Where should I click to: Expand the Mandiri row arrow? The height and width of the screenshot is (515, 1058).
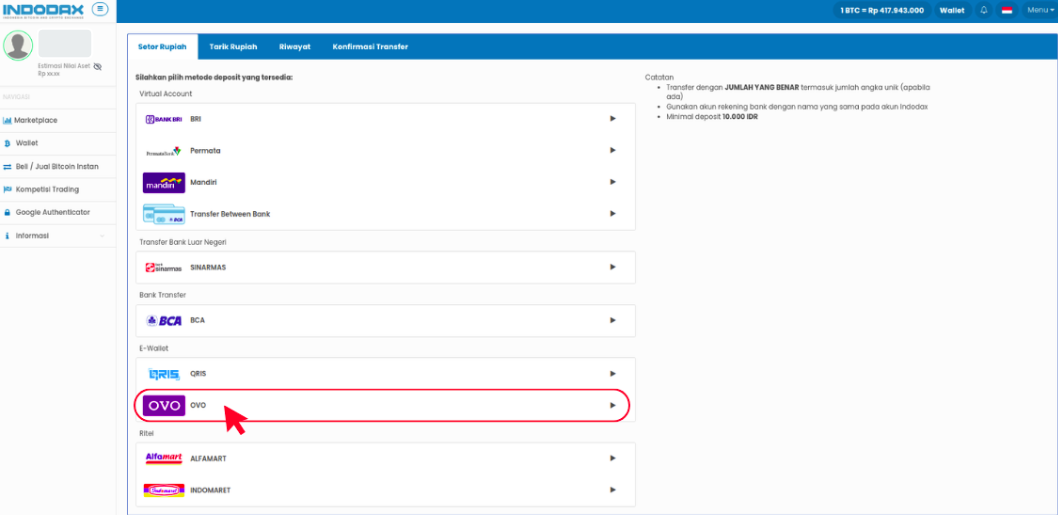tap(613, 182)
